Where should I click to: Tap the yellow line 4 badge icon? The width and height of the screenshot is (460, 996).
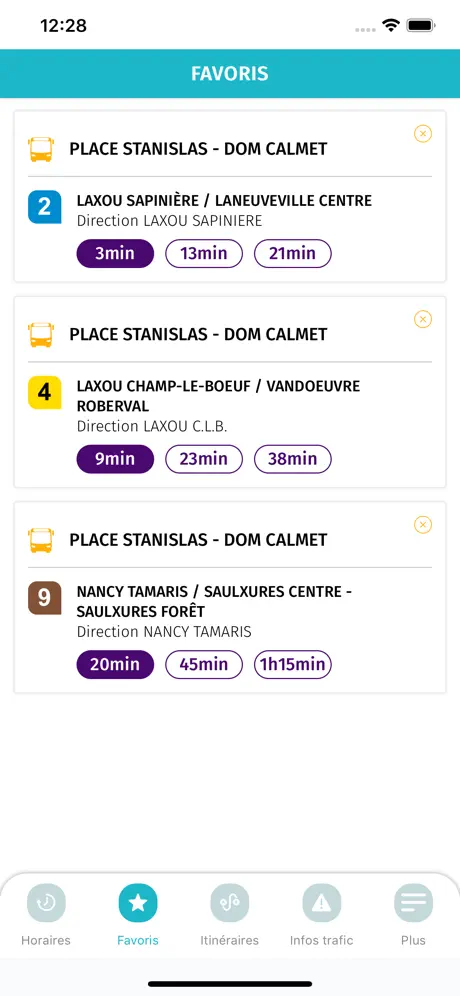coord(44,393)
